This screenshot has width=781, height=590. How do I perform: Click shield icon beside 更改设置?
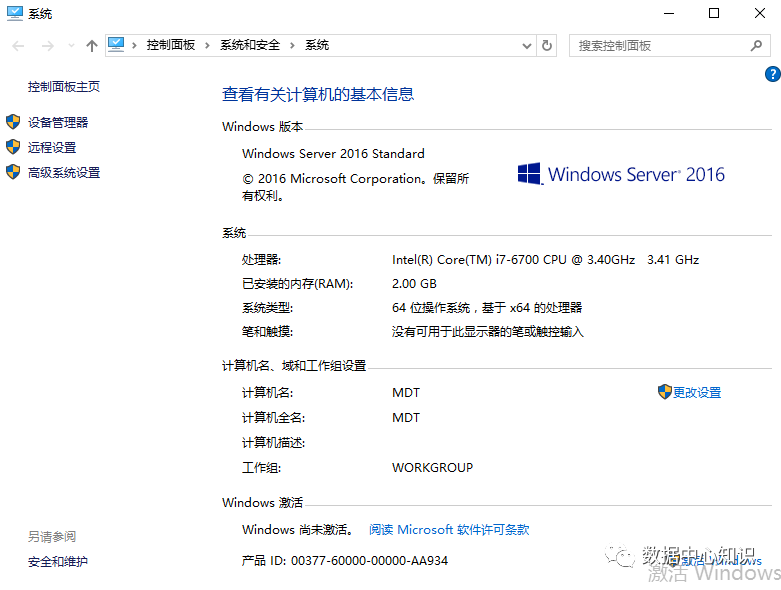point(664,392)
